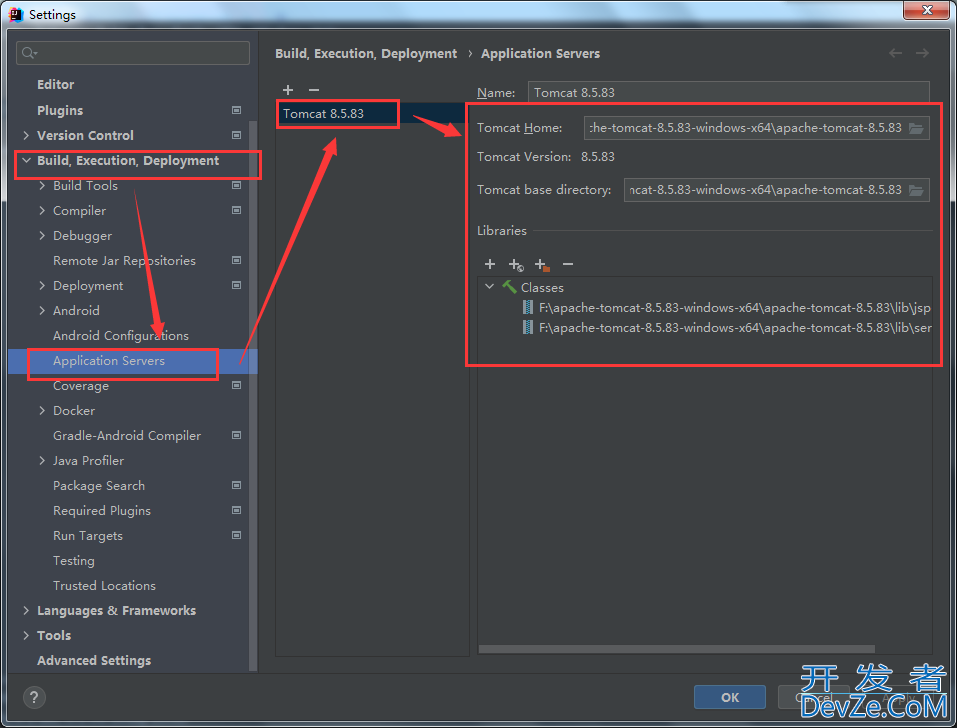Image resolution: width=957 pixels, height=728 pixels.
Task: Select the lib\ser library path row
Action: pyautogui.click(x=706, y=328)
